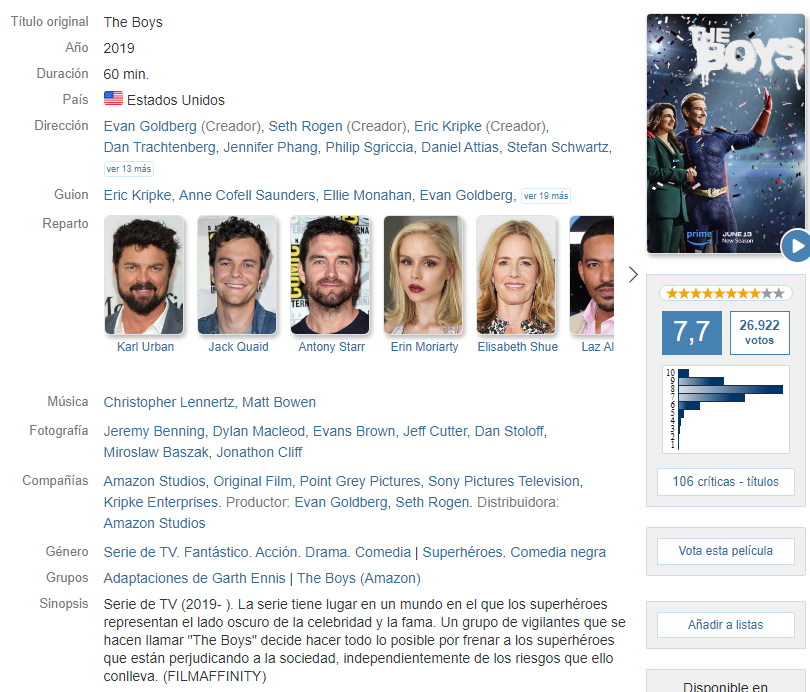Click the United States flag icon
Image resolution: width=810 pixels, height=692 pixels.
tap(113, 99)
